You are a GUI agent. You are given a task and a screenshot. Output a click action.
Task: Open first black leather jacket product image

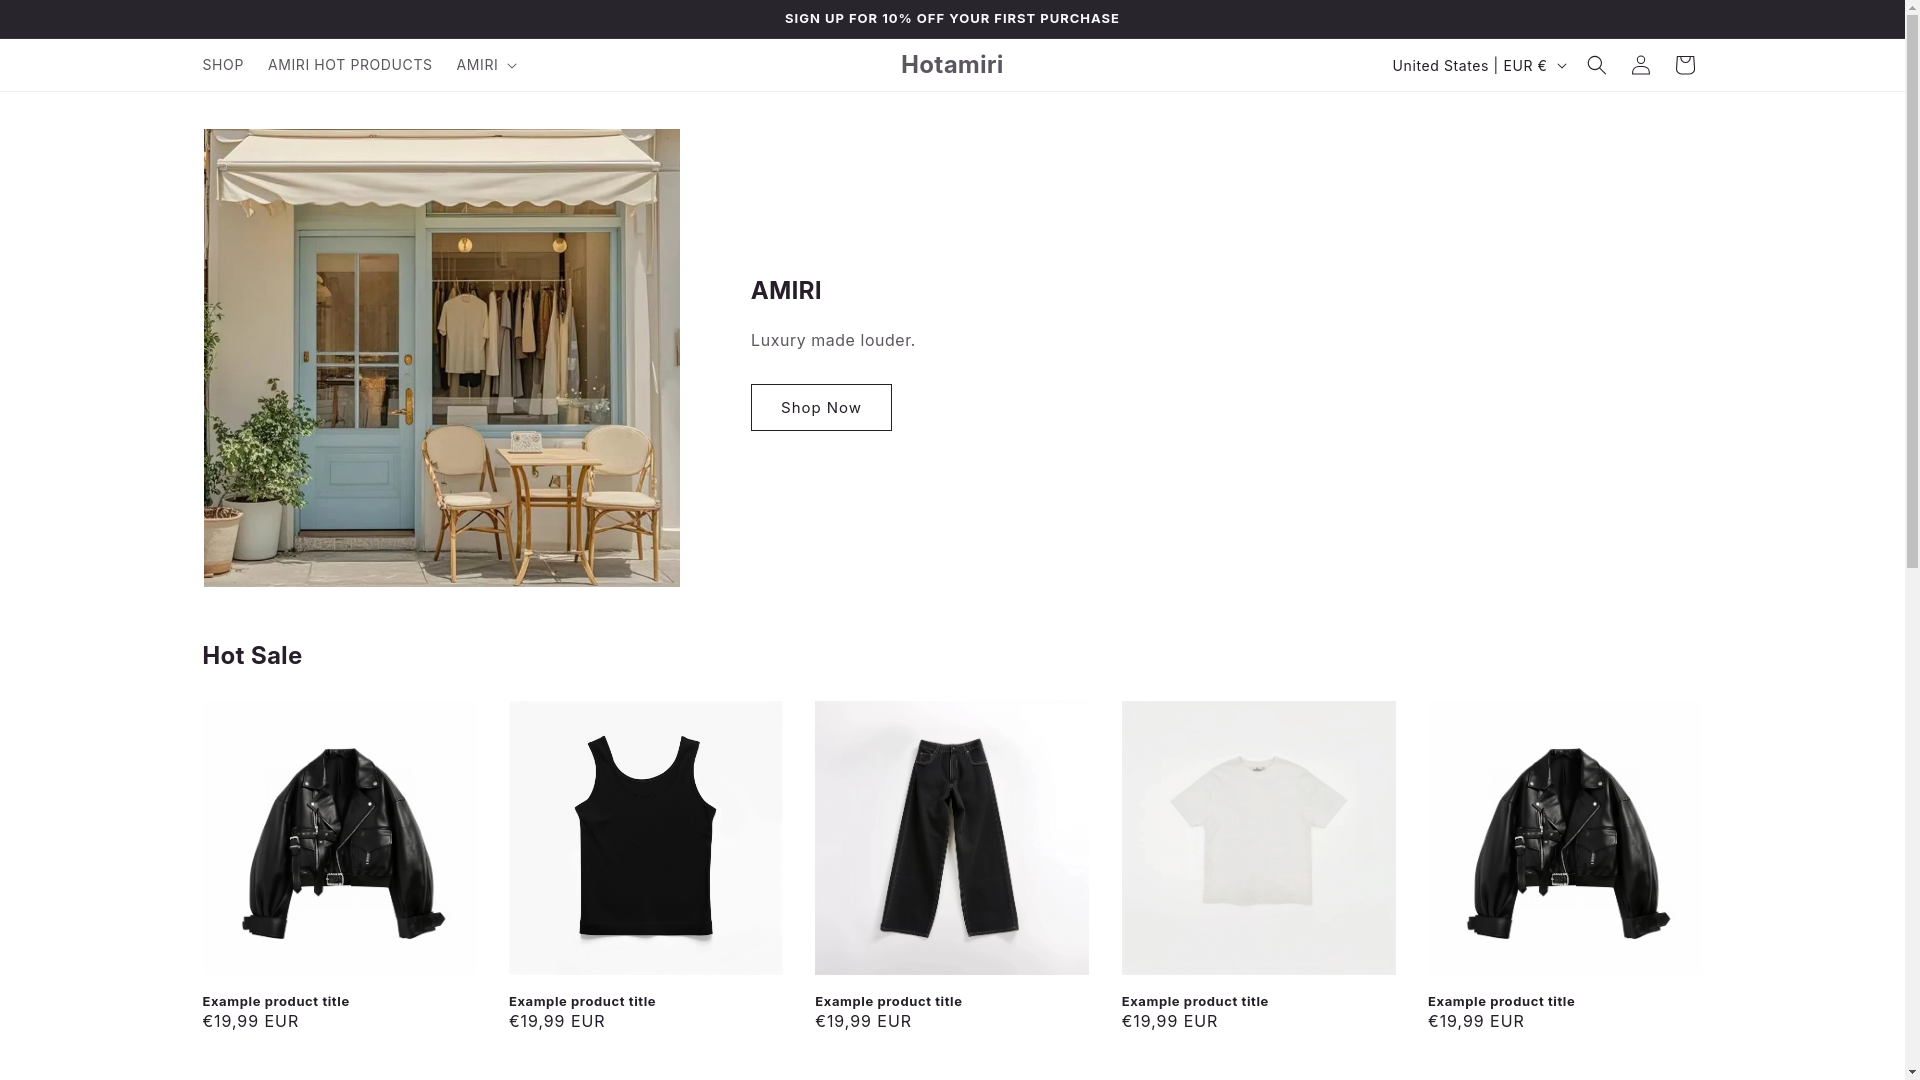(x=339, y=838)
